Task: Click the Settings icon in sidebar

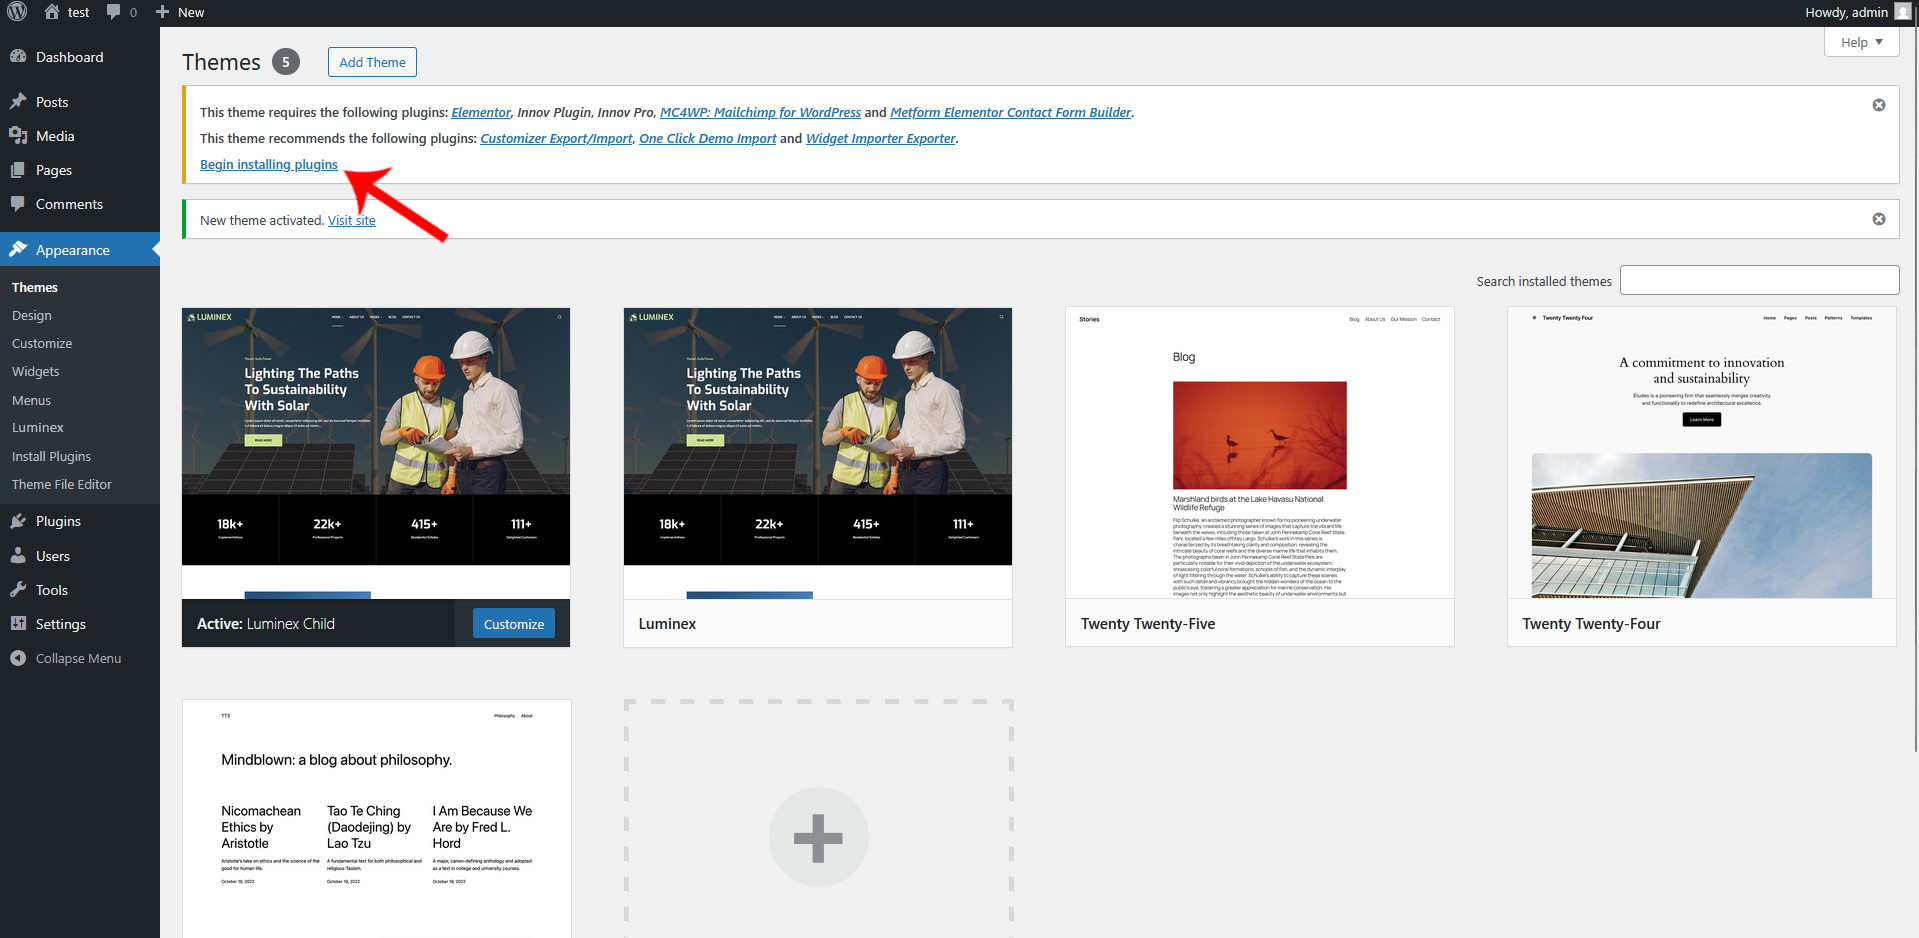Action: click(18, 624)
